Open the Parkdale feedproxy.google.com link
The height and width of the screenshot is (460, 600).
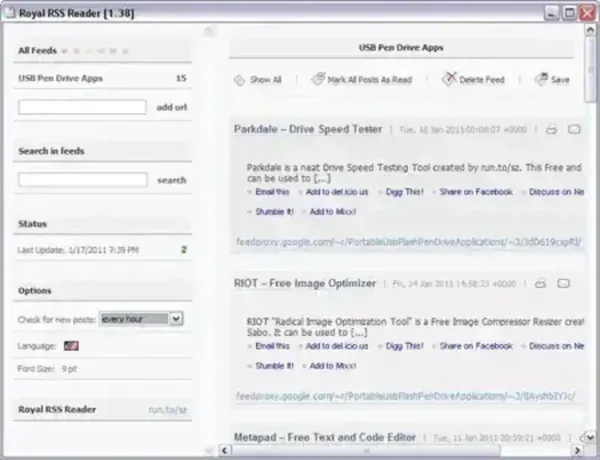point(409,242)
